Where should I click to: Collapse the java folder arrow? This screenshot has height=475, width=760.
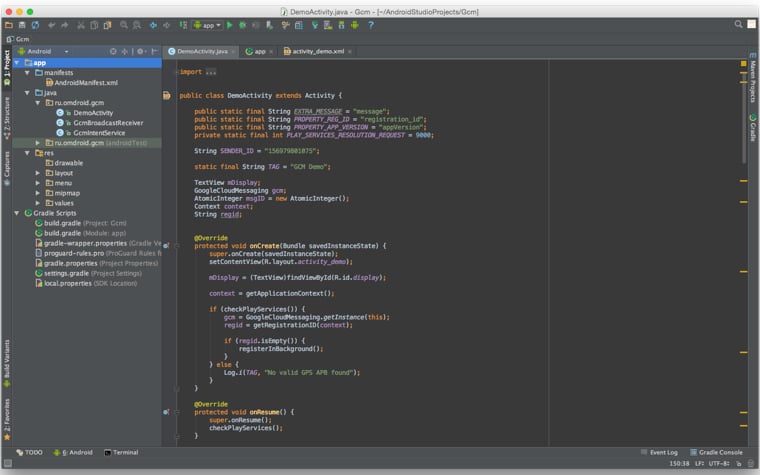pyautogui.click(x=28, y=93)
